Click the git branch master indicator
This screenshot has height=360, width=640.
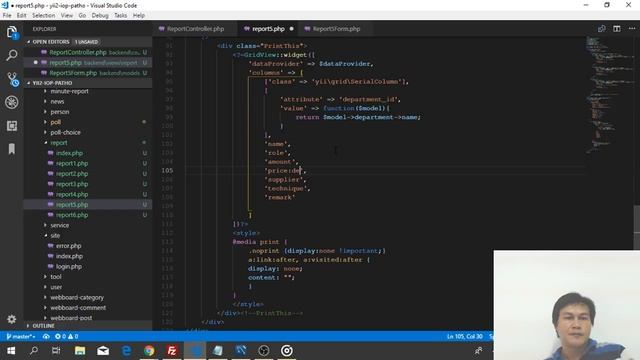click(20, 336)
